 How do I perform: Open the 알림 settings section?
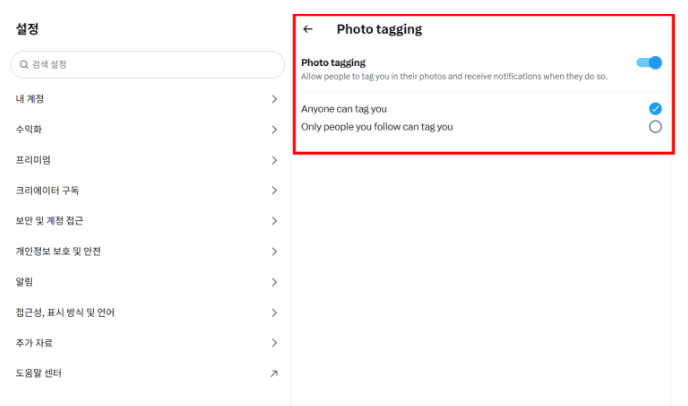27,282
